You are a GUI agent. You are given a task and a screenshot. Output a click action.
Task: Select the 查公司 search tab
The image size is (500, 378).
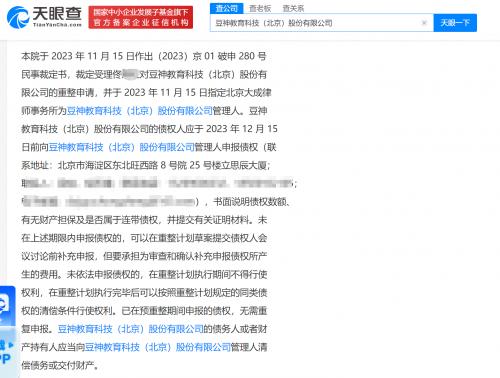(x=227, y=8)
